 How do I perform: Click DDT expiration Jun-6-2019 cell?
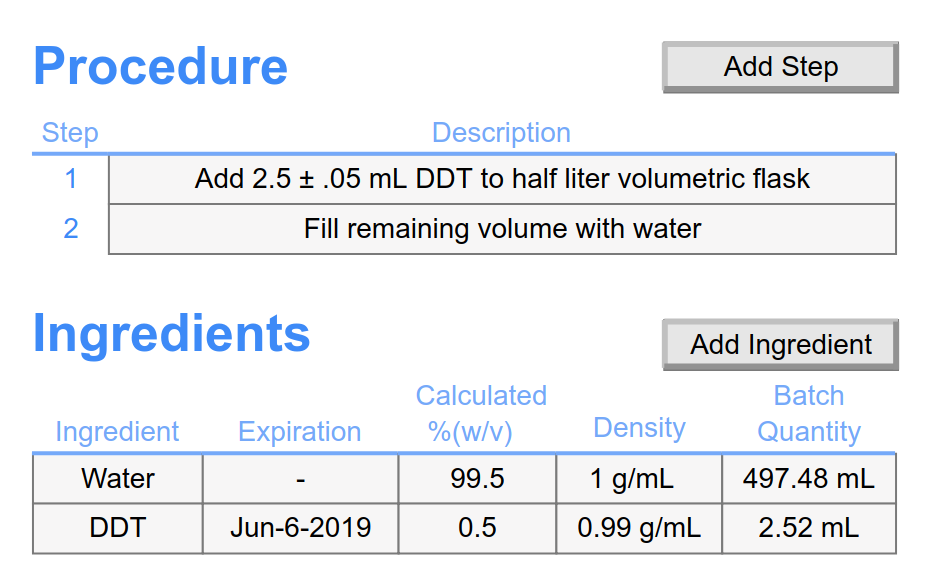pyautogui.click(x=300, y=528)
